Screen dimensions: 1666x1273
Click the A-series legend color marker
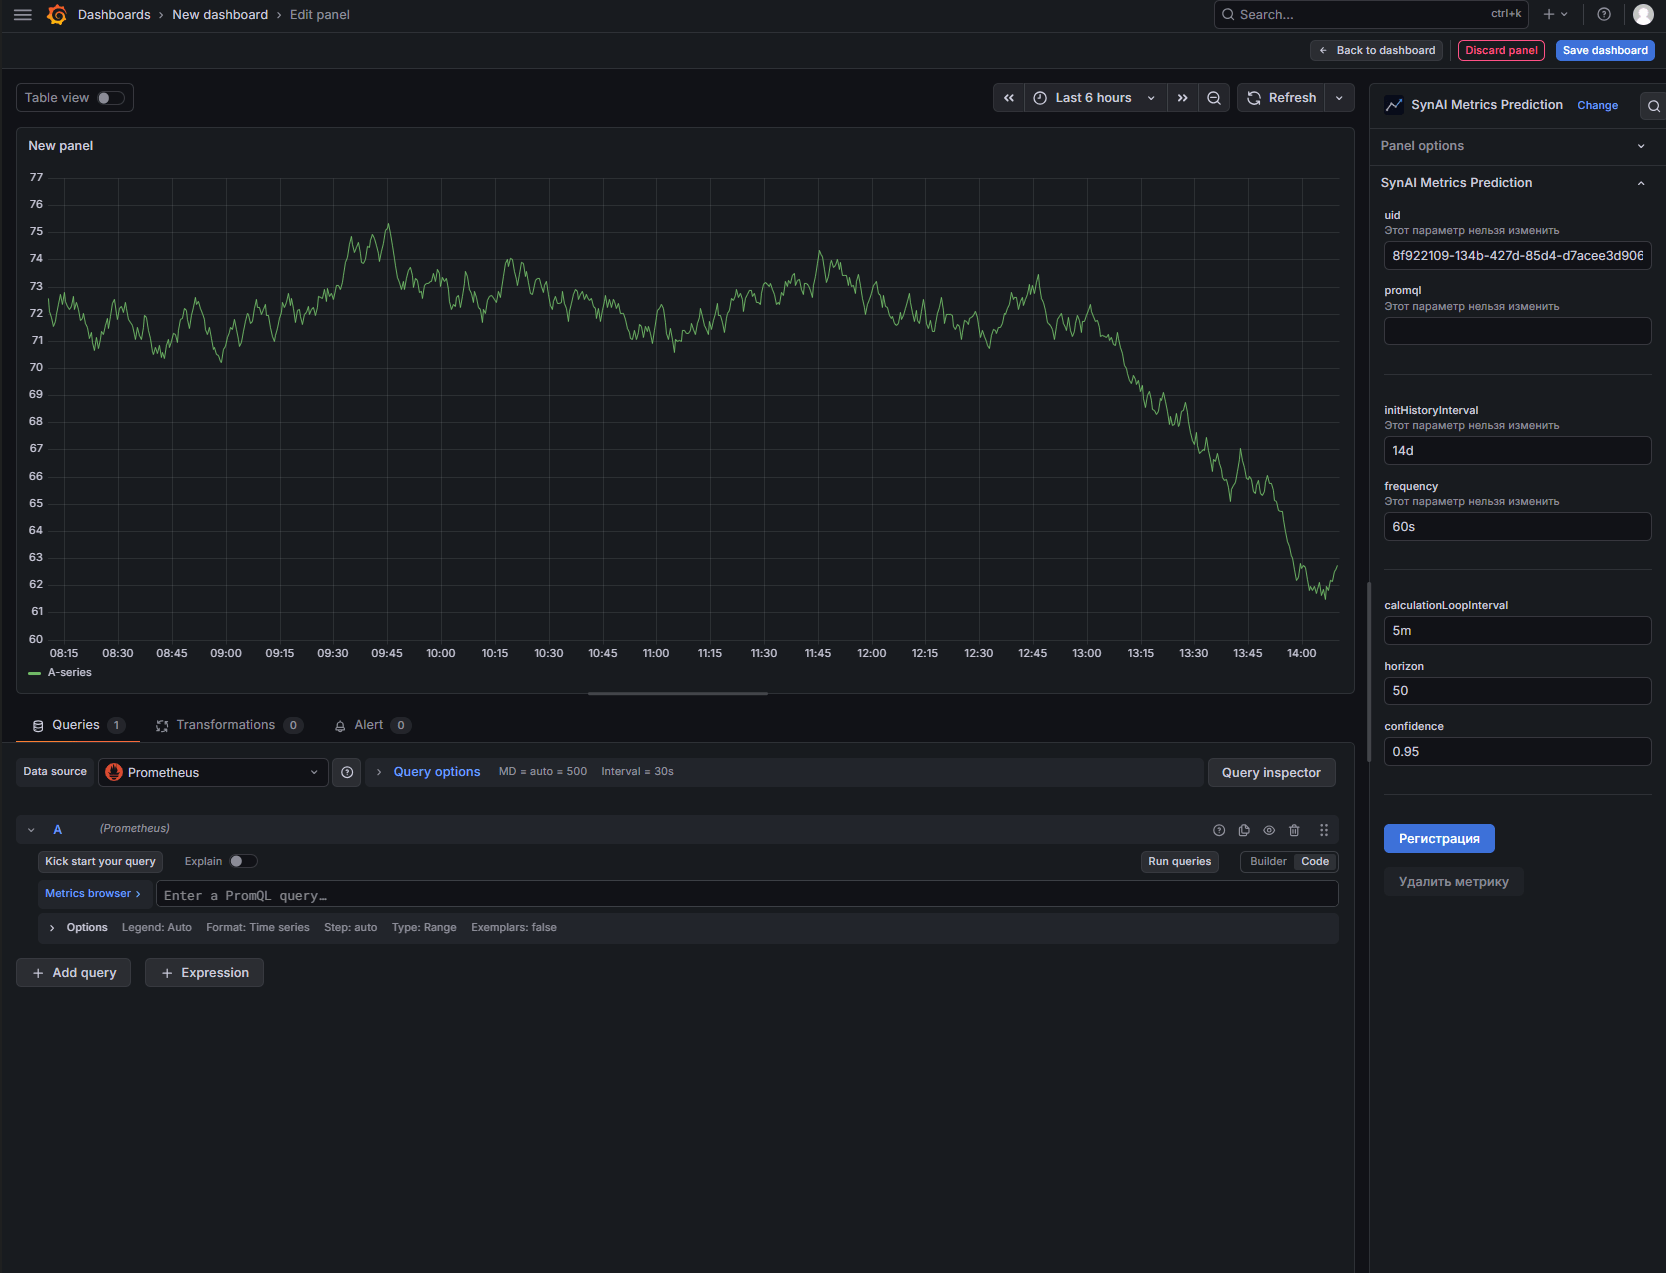[35, 673]
